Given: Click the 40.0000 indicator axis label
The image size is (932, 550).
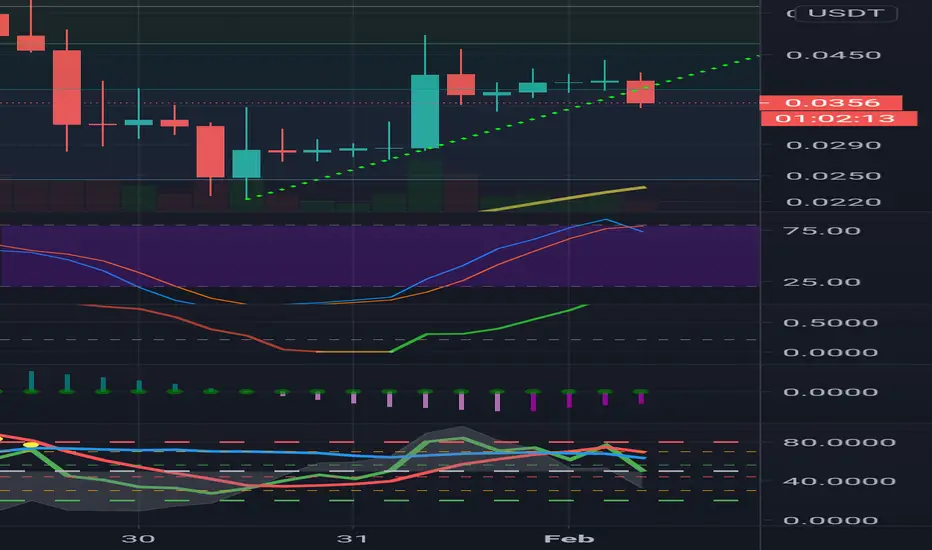Looking at the screenshot, I should (x=839, y=481).
